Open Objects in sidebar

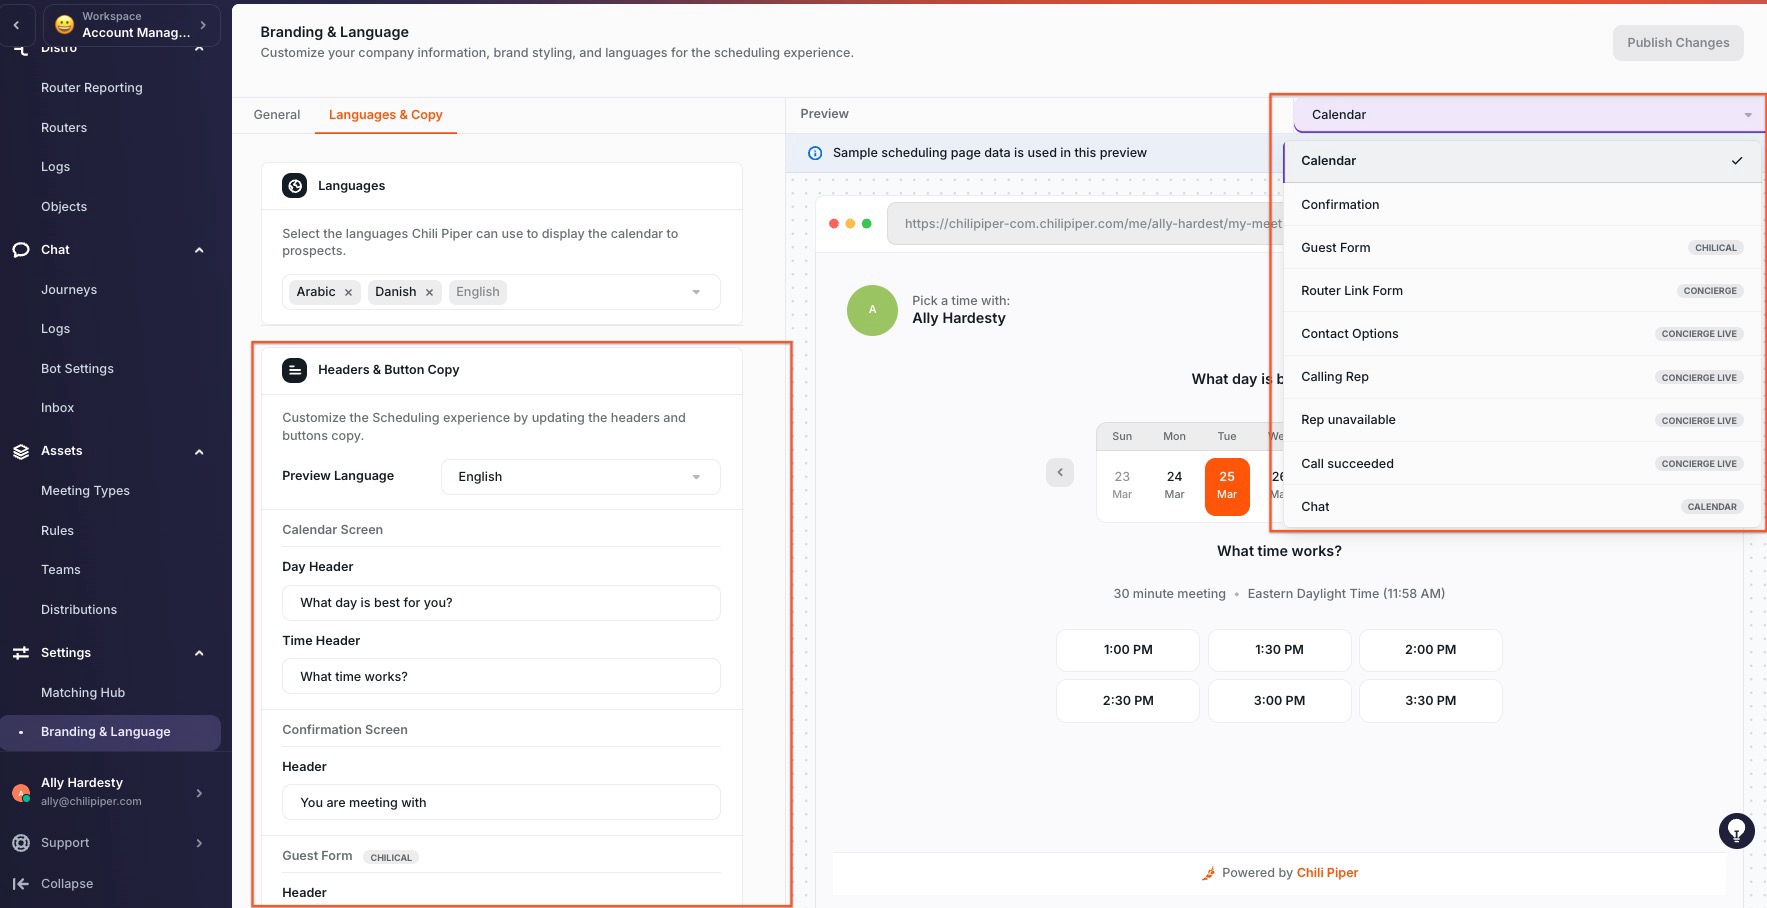tap(64, 207)
